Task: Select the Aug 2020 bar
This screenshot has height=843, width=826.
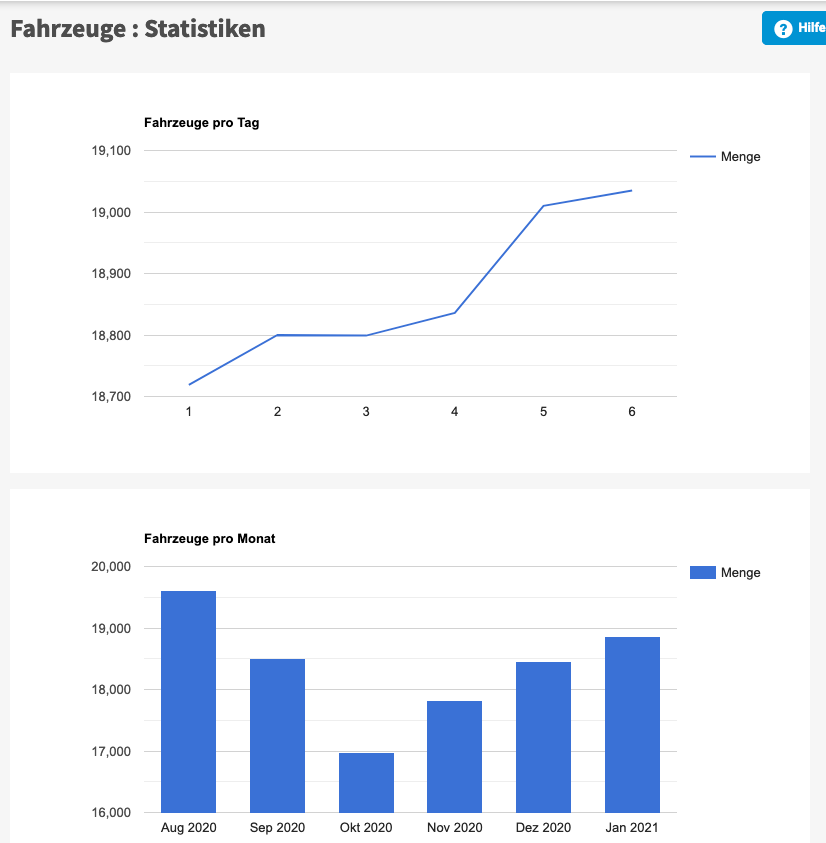Action: tap(188, 702)
